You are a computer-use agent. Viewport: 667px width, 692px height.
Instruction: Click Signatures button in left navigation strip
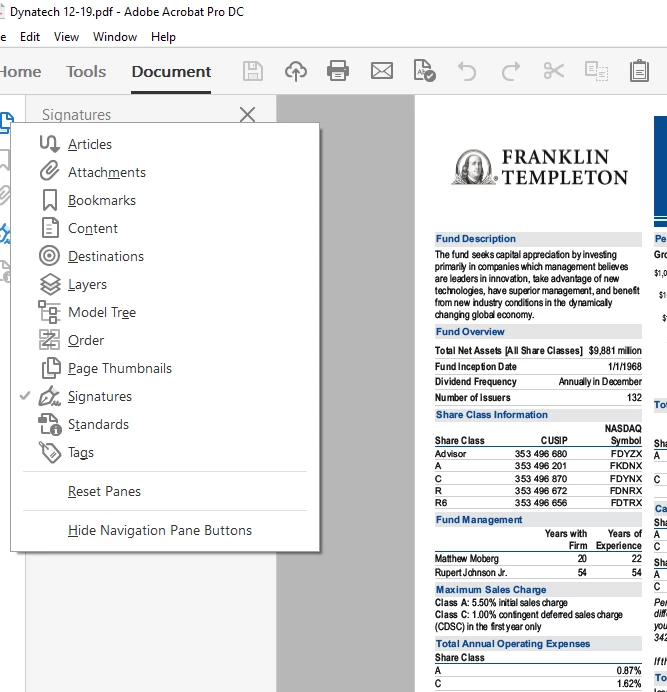[x=4, y=233]
